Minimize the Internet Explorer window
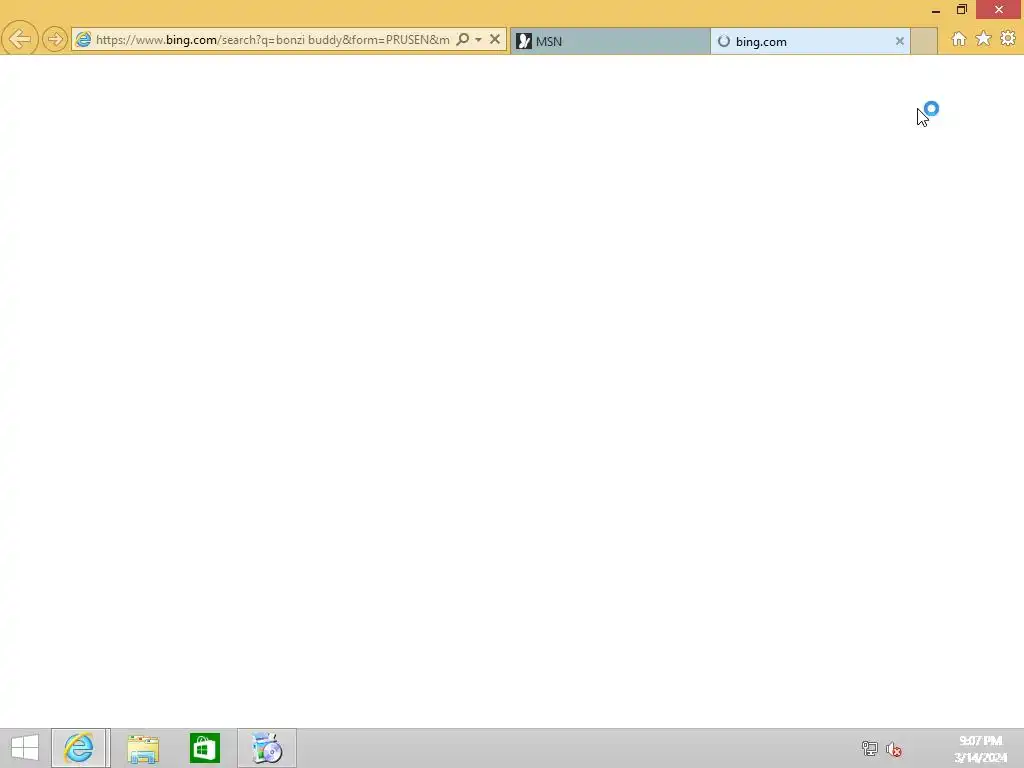This screenshot has width=1024, height=768. click(x=936, y=10)
